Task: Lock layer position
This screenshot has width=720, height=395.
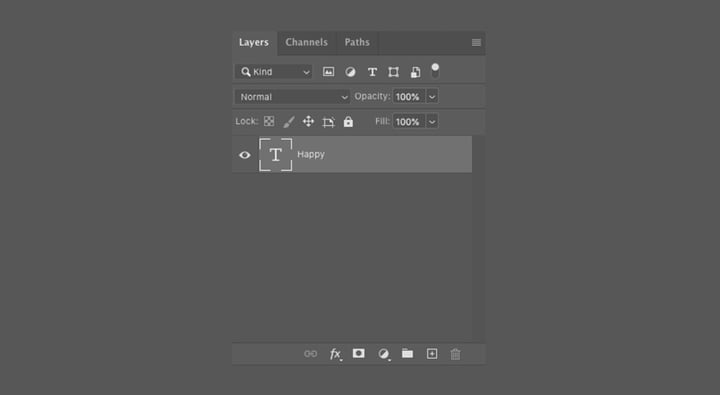Action: click(308, 121)
